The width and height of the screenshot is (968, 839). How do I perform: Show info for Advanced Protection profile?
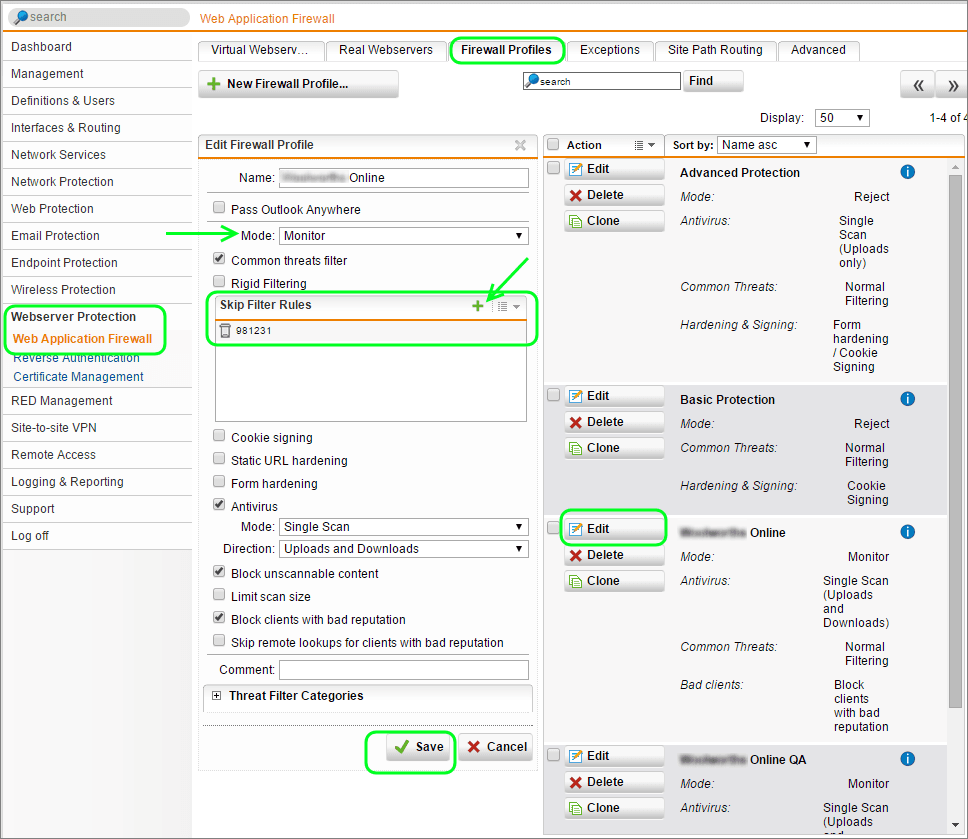click(908, 172)
